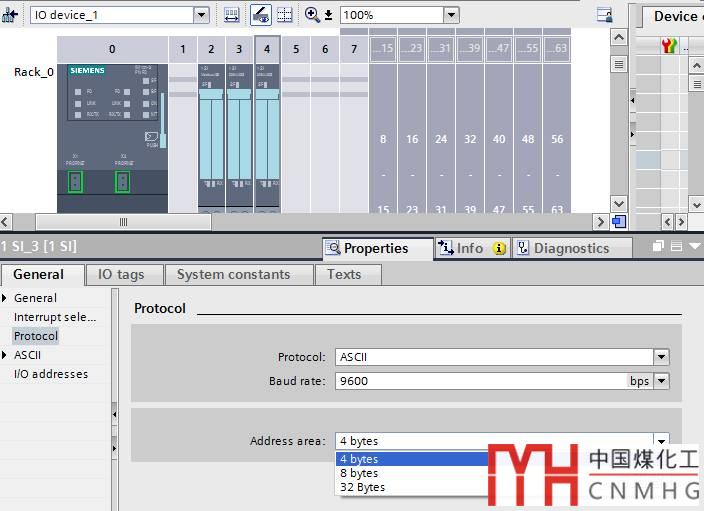The image size is (704, 511).
Task: Switch to Info tab
Action: (x=473, y=248)
